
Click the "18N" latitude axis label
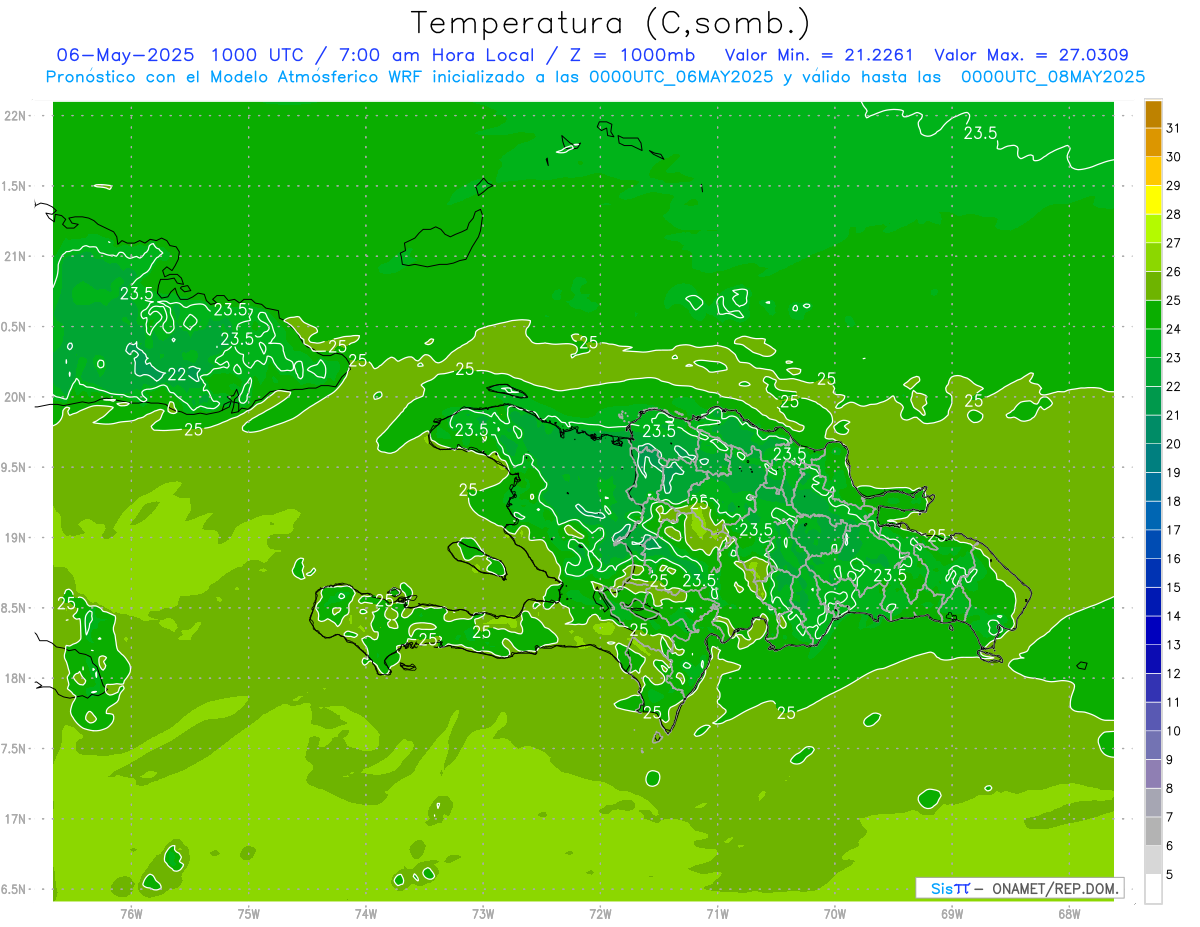[x=15, y=678]
